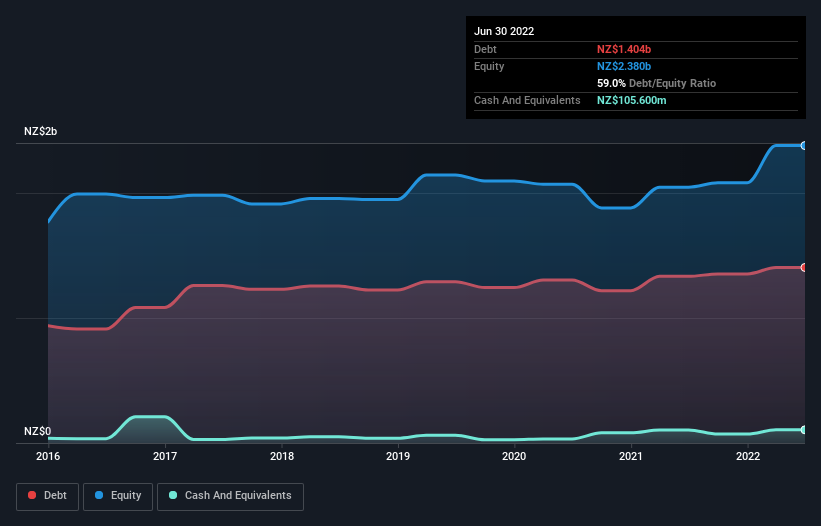Select the 2018 x-axis label

tap(282, 456)
